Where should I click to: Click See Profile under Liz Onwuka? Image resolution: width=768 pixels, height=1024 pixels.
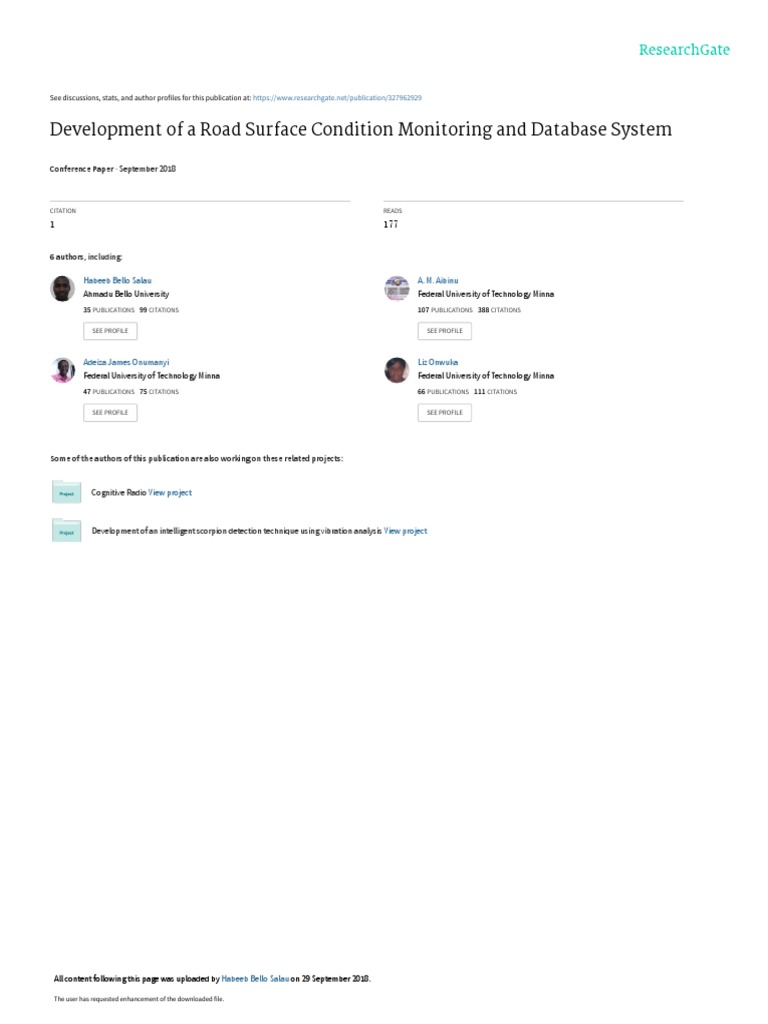(x=445, y=413)
